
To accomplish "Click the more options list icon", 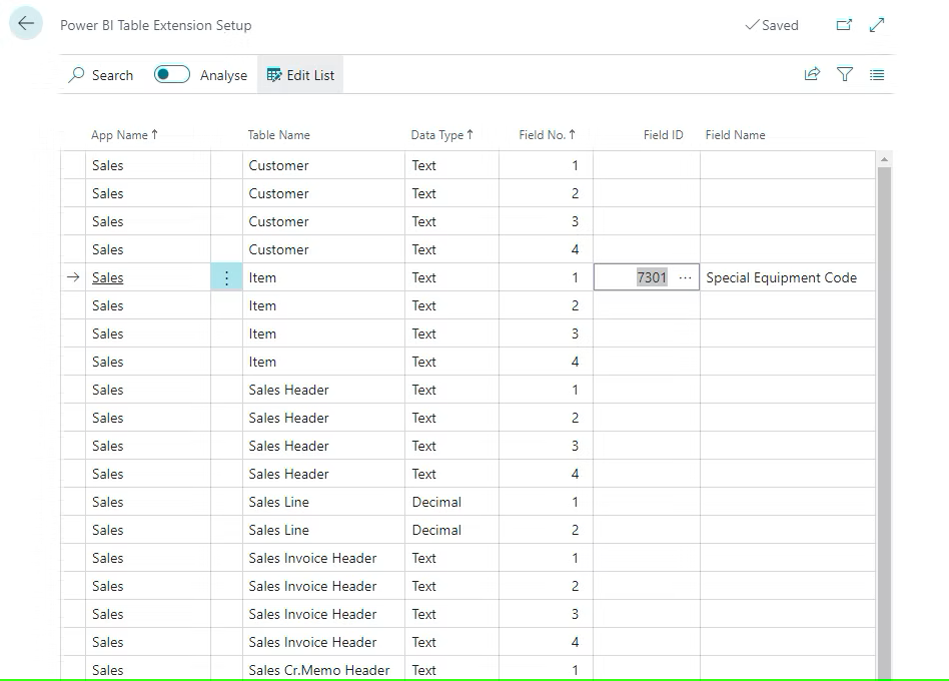I will tap(877, 74).
